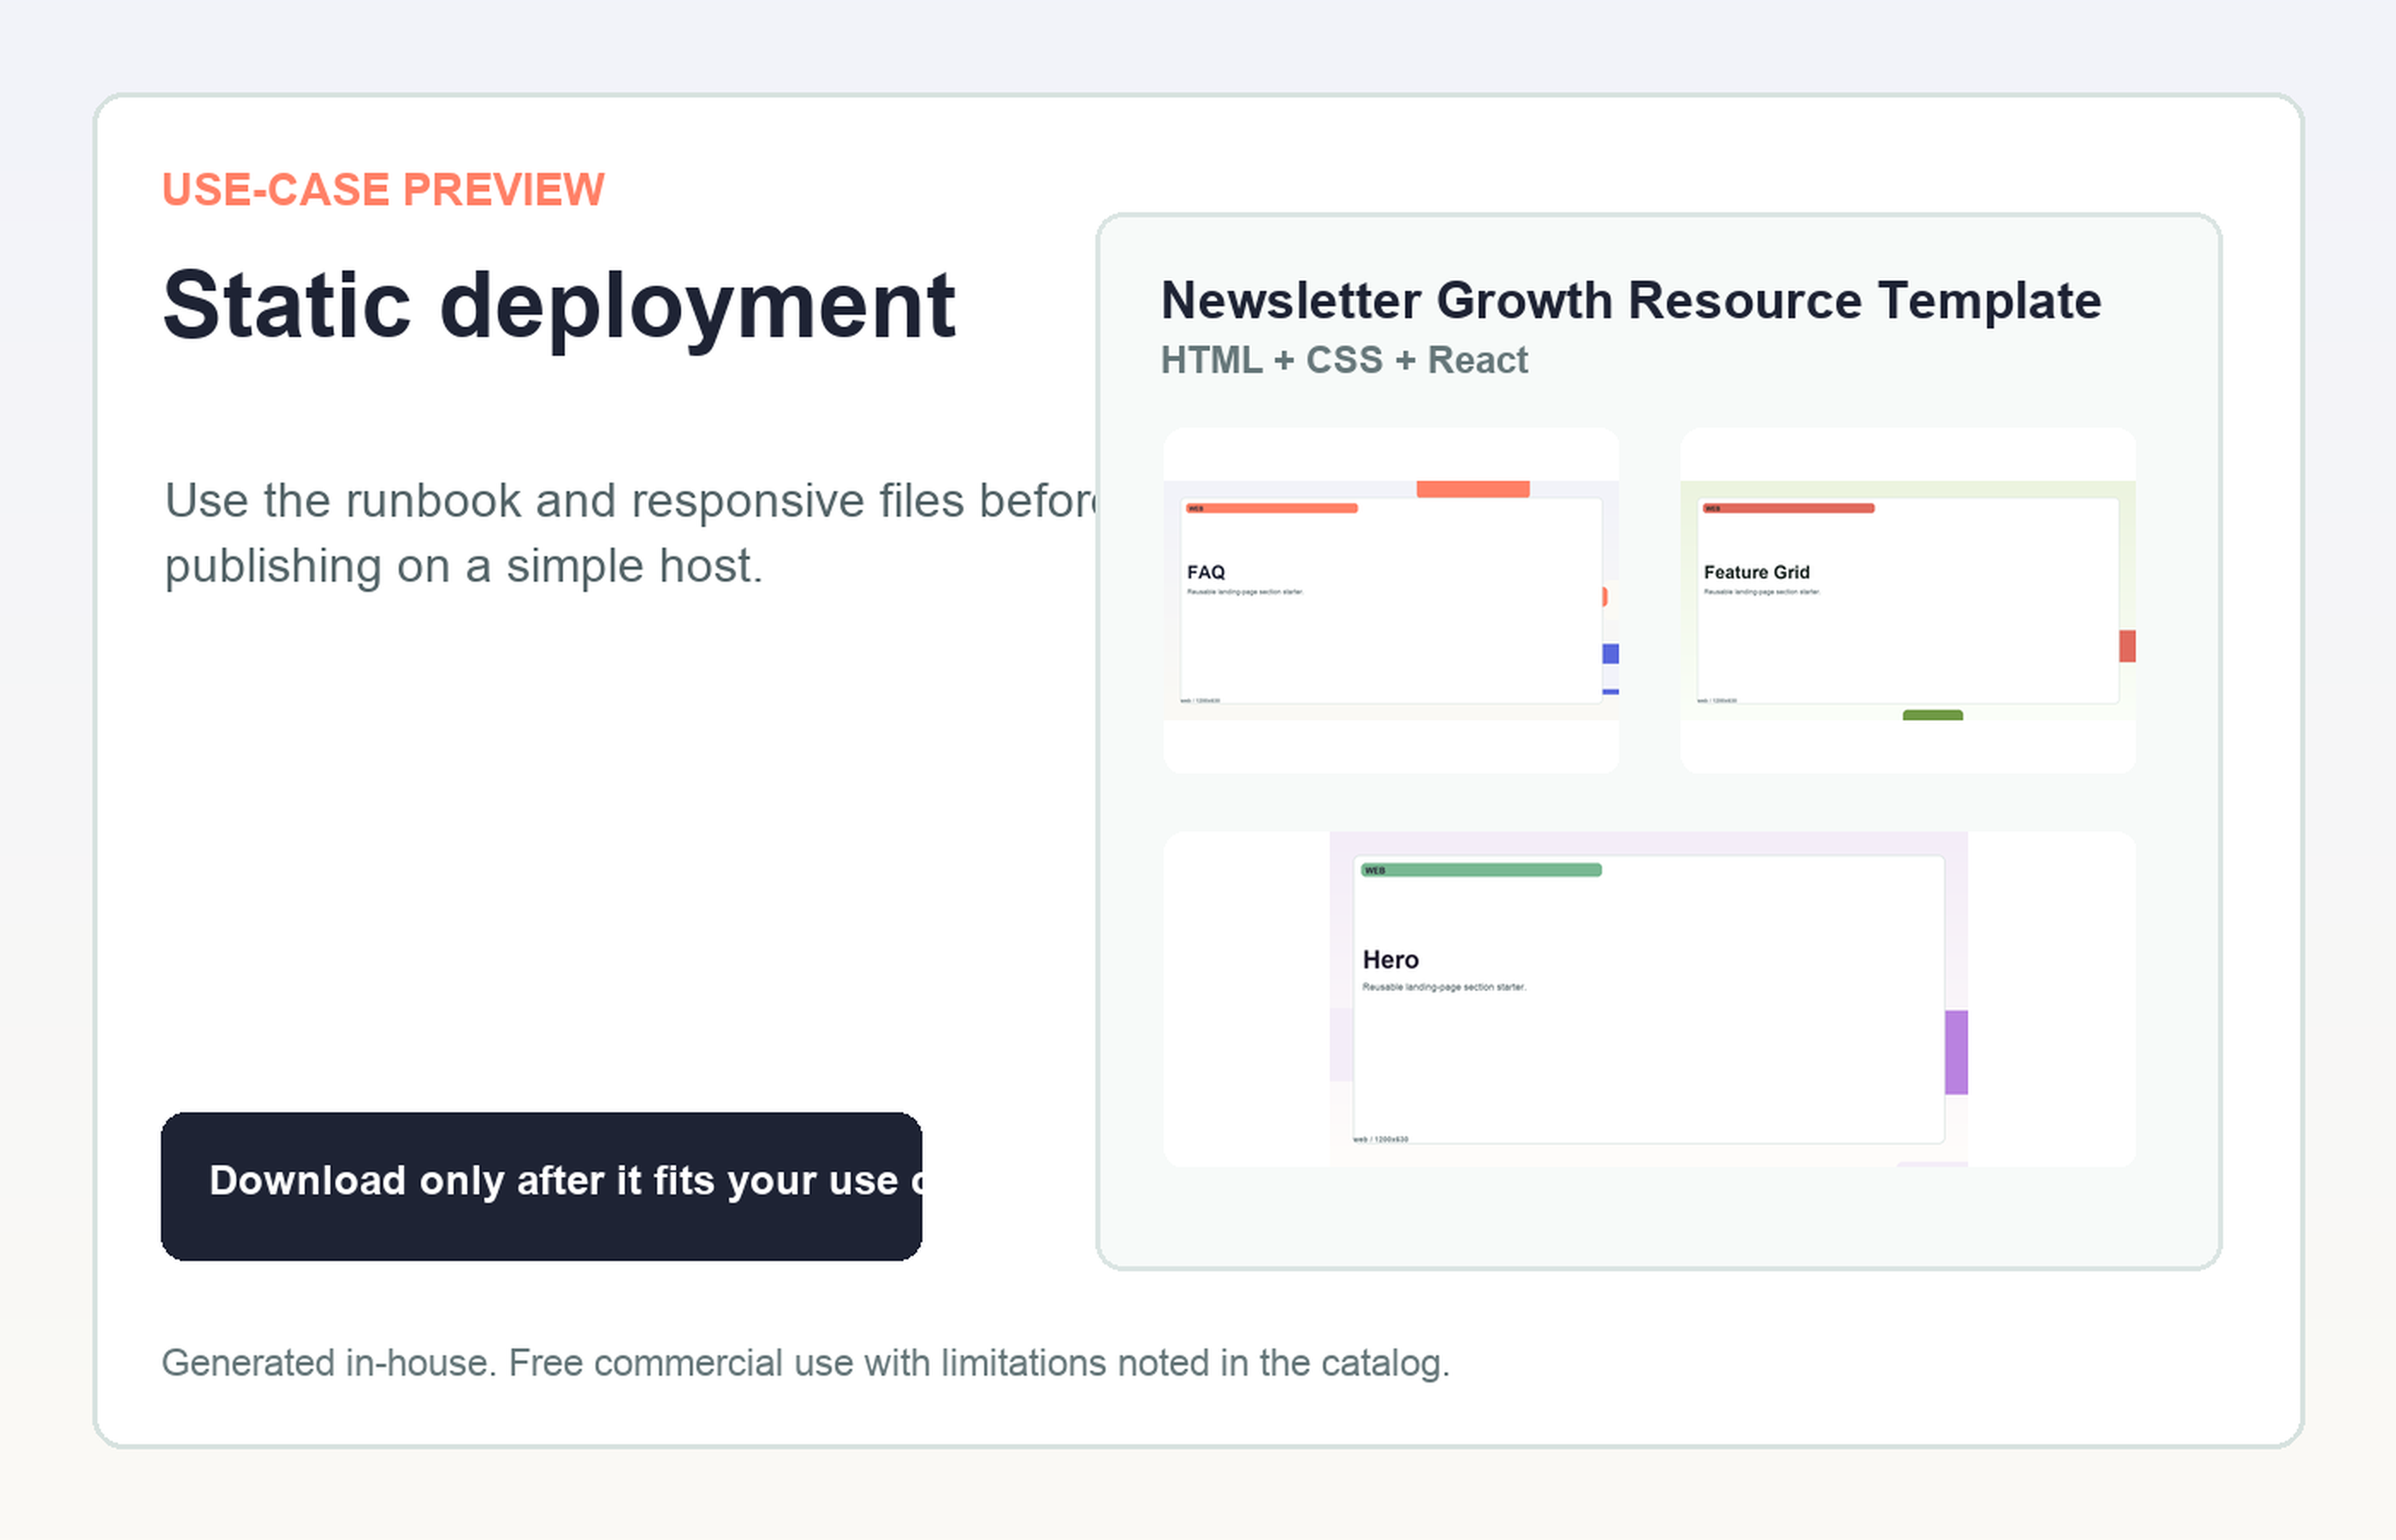
Task: Open the Feature Grid section thumbnail
Action: tap(1908, 600)
